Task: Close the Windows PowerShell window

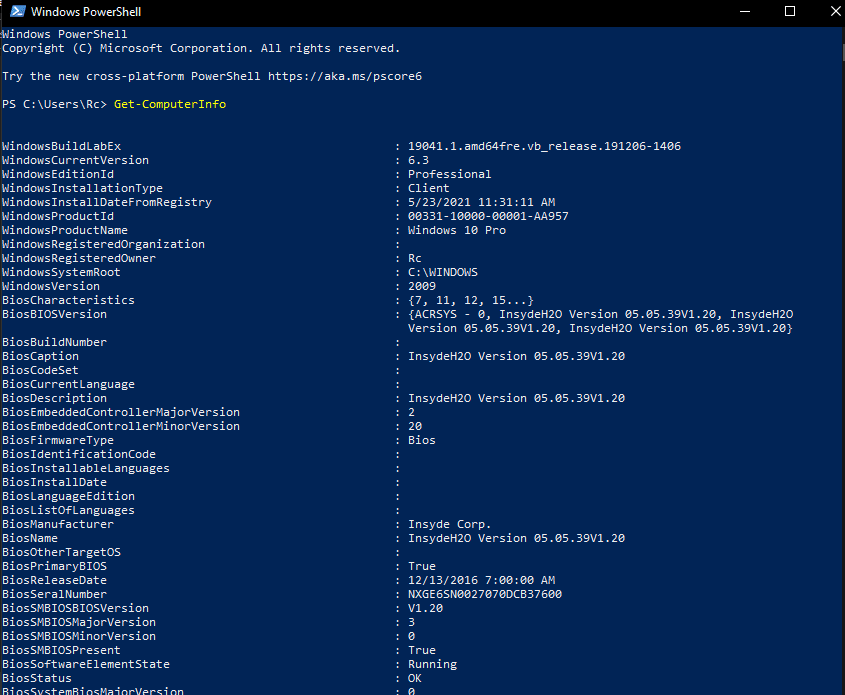Action: point(835,11)
